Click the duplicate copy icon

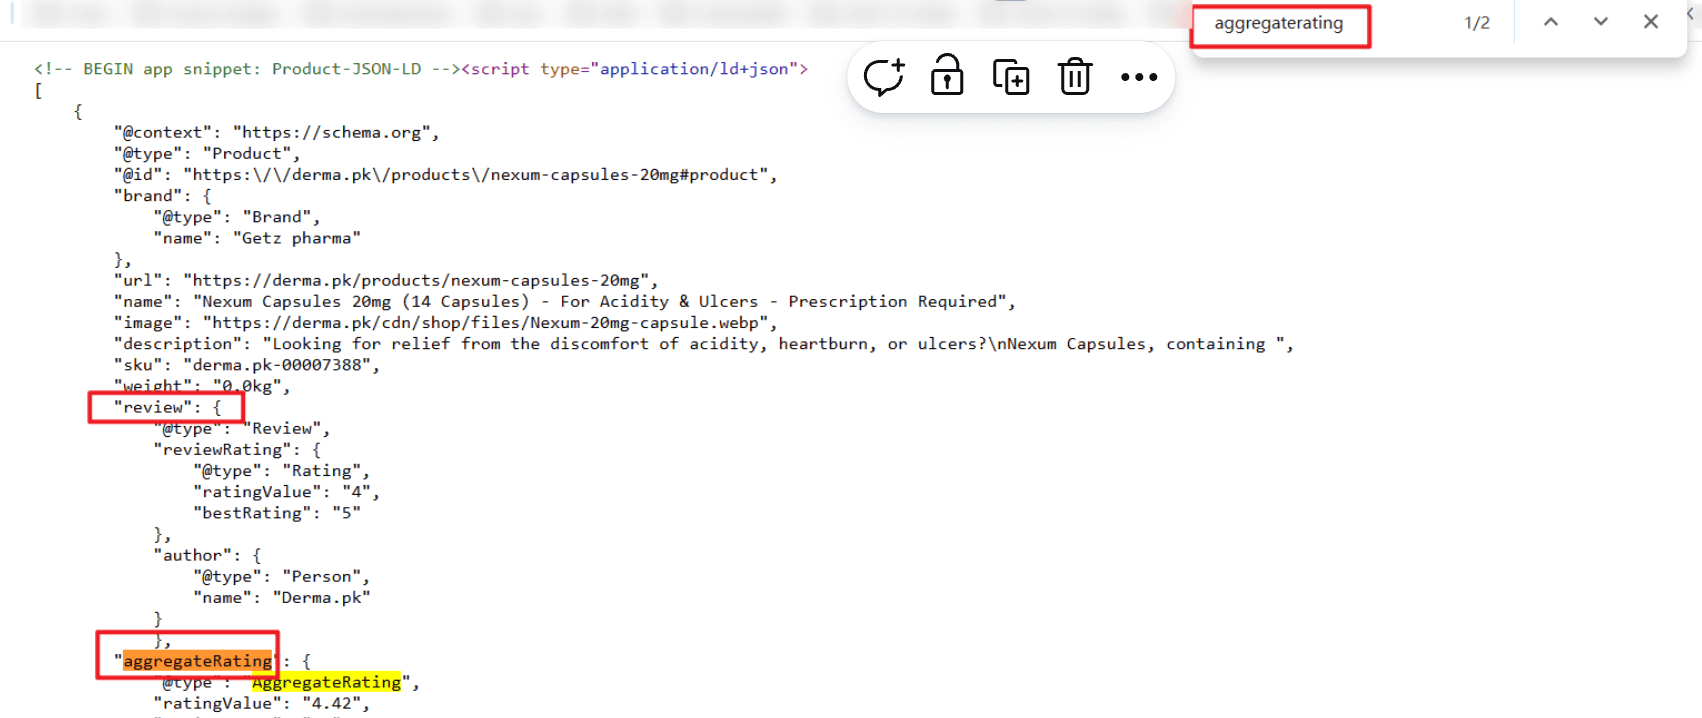coord(1010,77)
